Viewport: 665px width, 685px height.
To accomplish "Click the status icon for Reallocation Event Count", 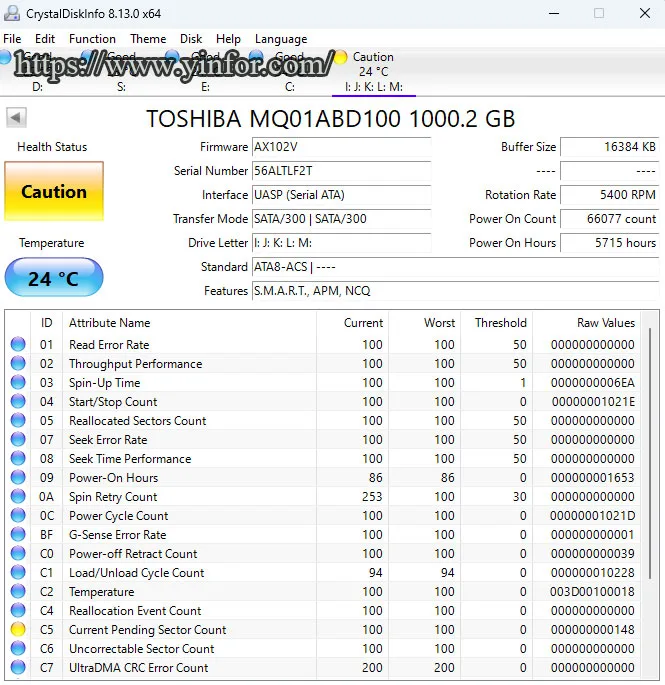I will pos(18,610).
